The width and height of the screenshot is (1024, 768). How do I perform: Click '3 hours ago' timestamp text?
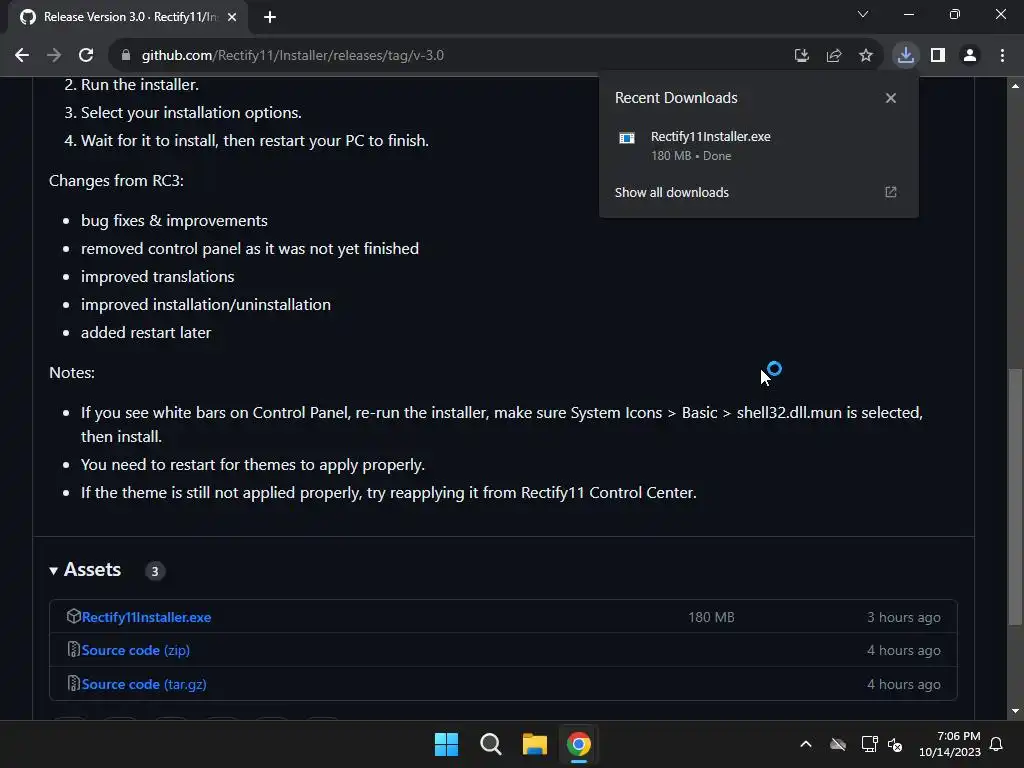[x=904, y=617]
